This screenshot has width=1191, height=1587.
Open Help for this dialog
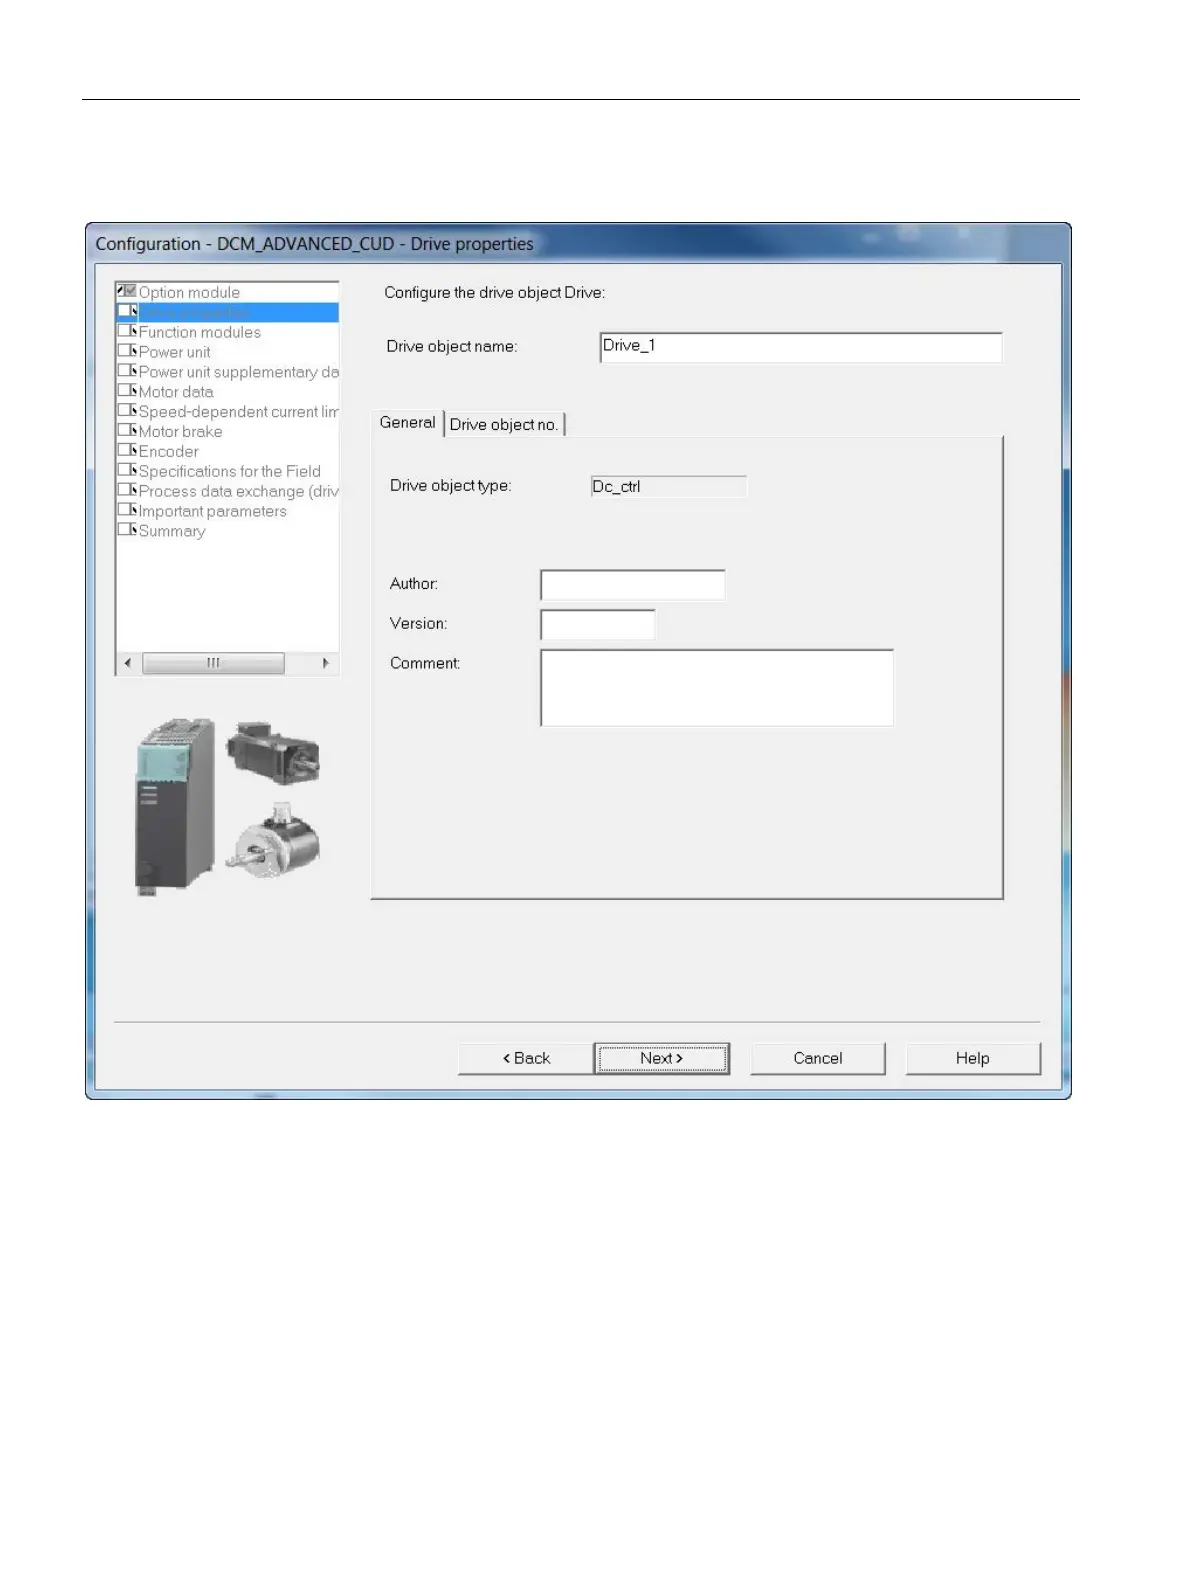pyautogui.click(x=973, y=1058)
